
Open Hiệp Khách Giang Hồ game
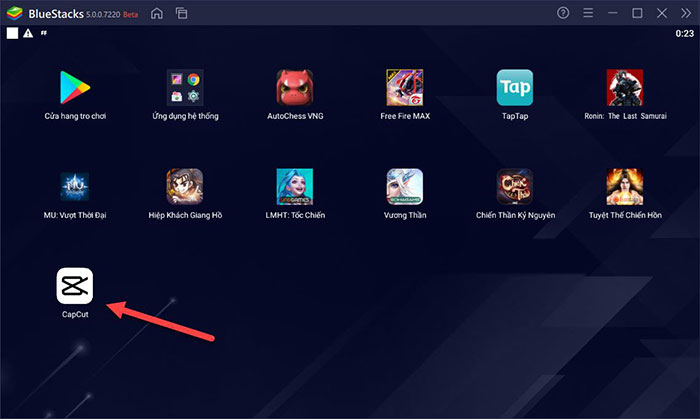185,187
